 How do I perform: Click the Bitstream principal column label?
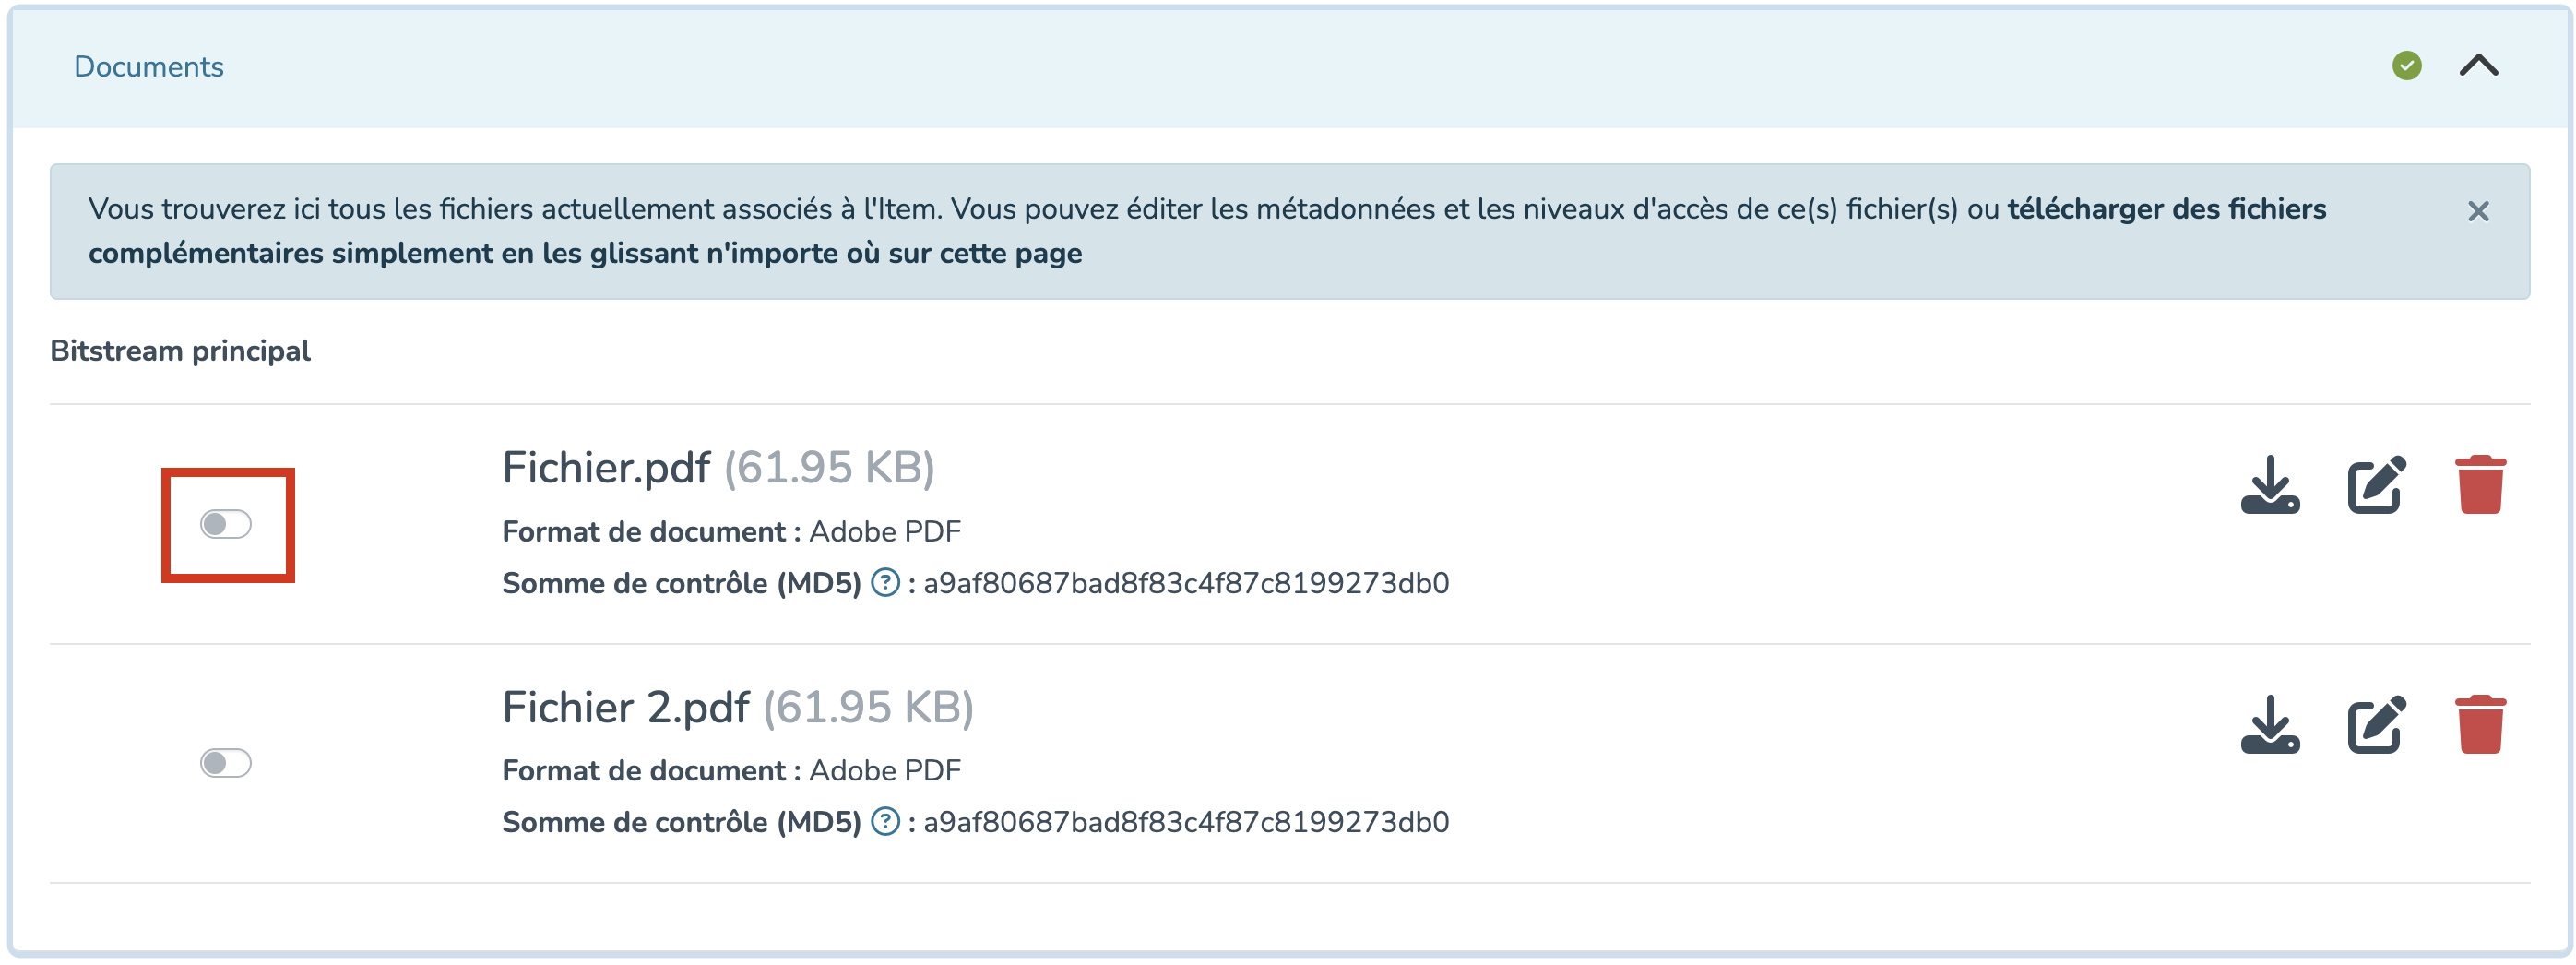180,351
